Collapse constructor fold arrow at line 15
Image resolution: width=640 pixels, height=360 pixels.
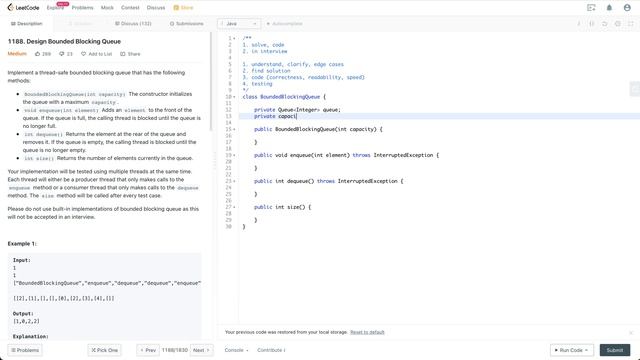click(234, 129)
